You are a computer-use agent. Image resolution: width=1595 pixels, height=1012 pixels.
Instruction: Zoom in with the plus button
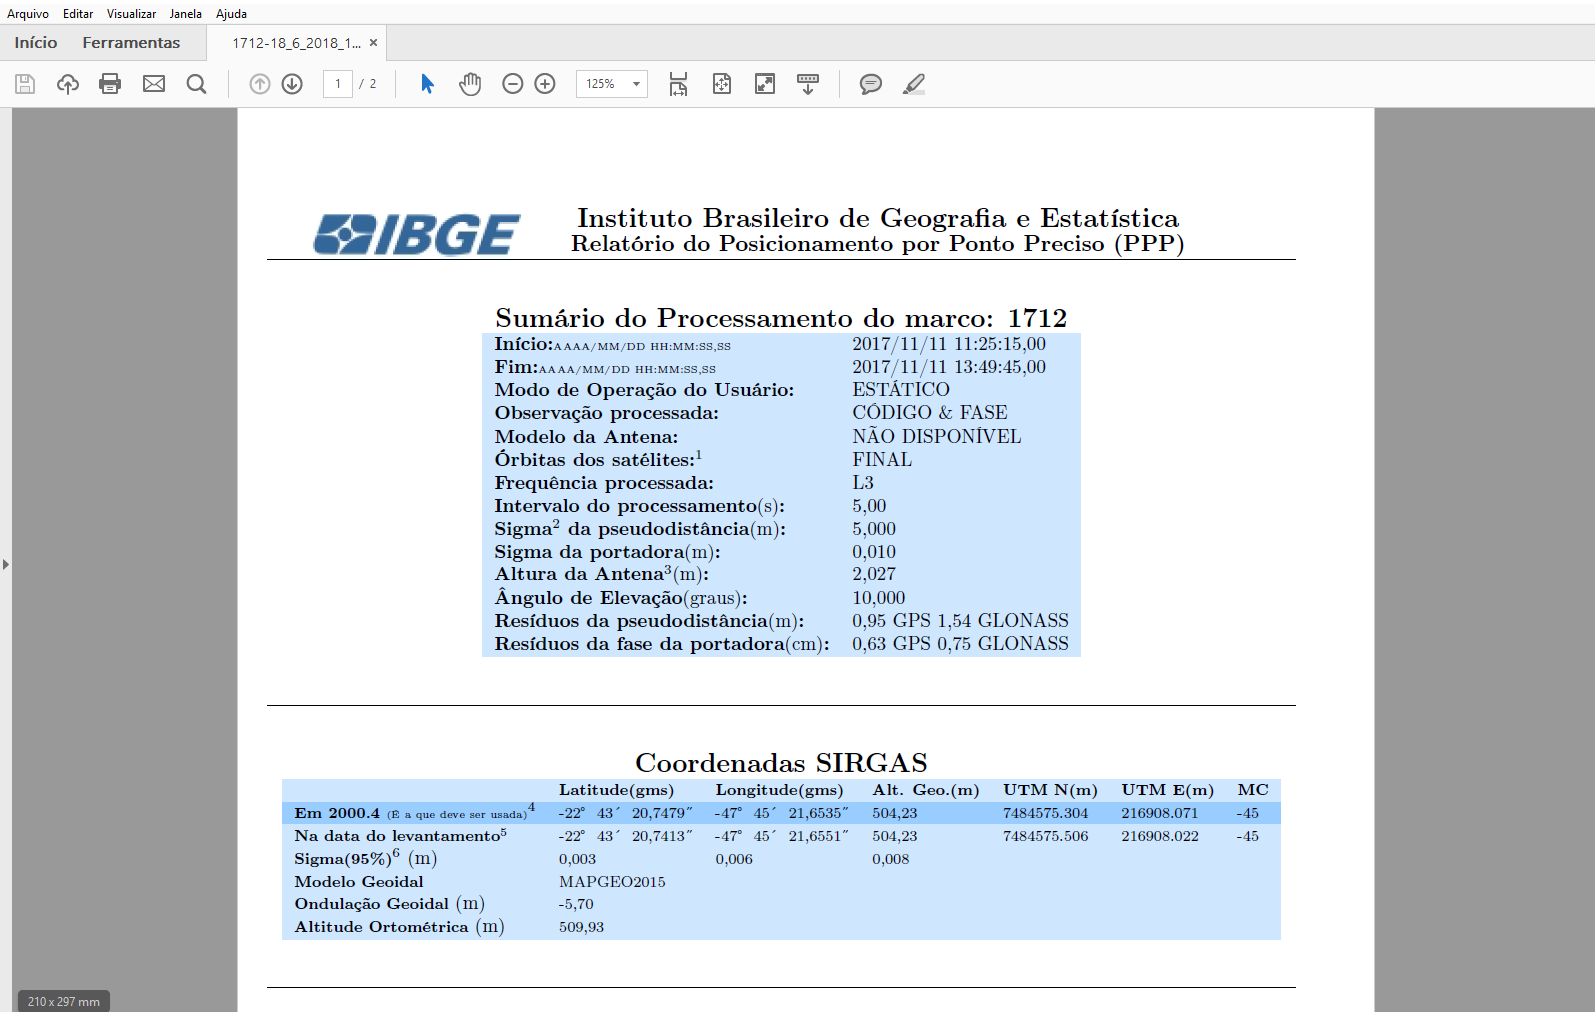tap(545, 84)
